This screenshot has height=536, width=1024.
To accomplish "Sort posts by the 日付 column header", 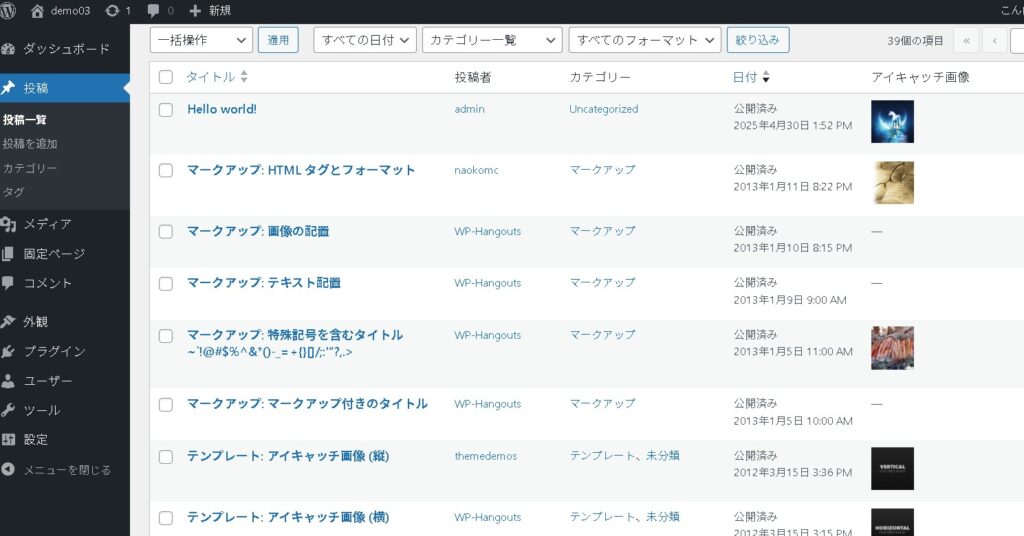I will [x=745, y=77].
